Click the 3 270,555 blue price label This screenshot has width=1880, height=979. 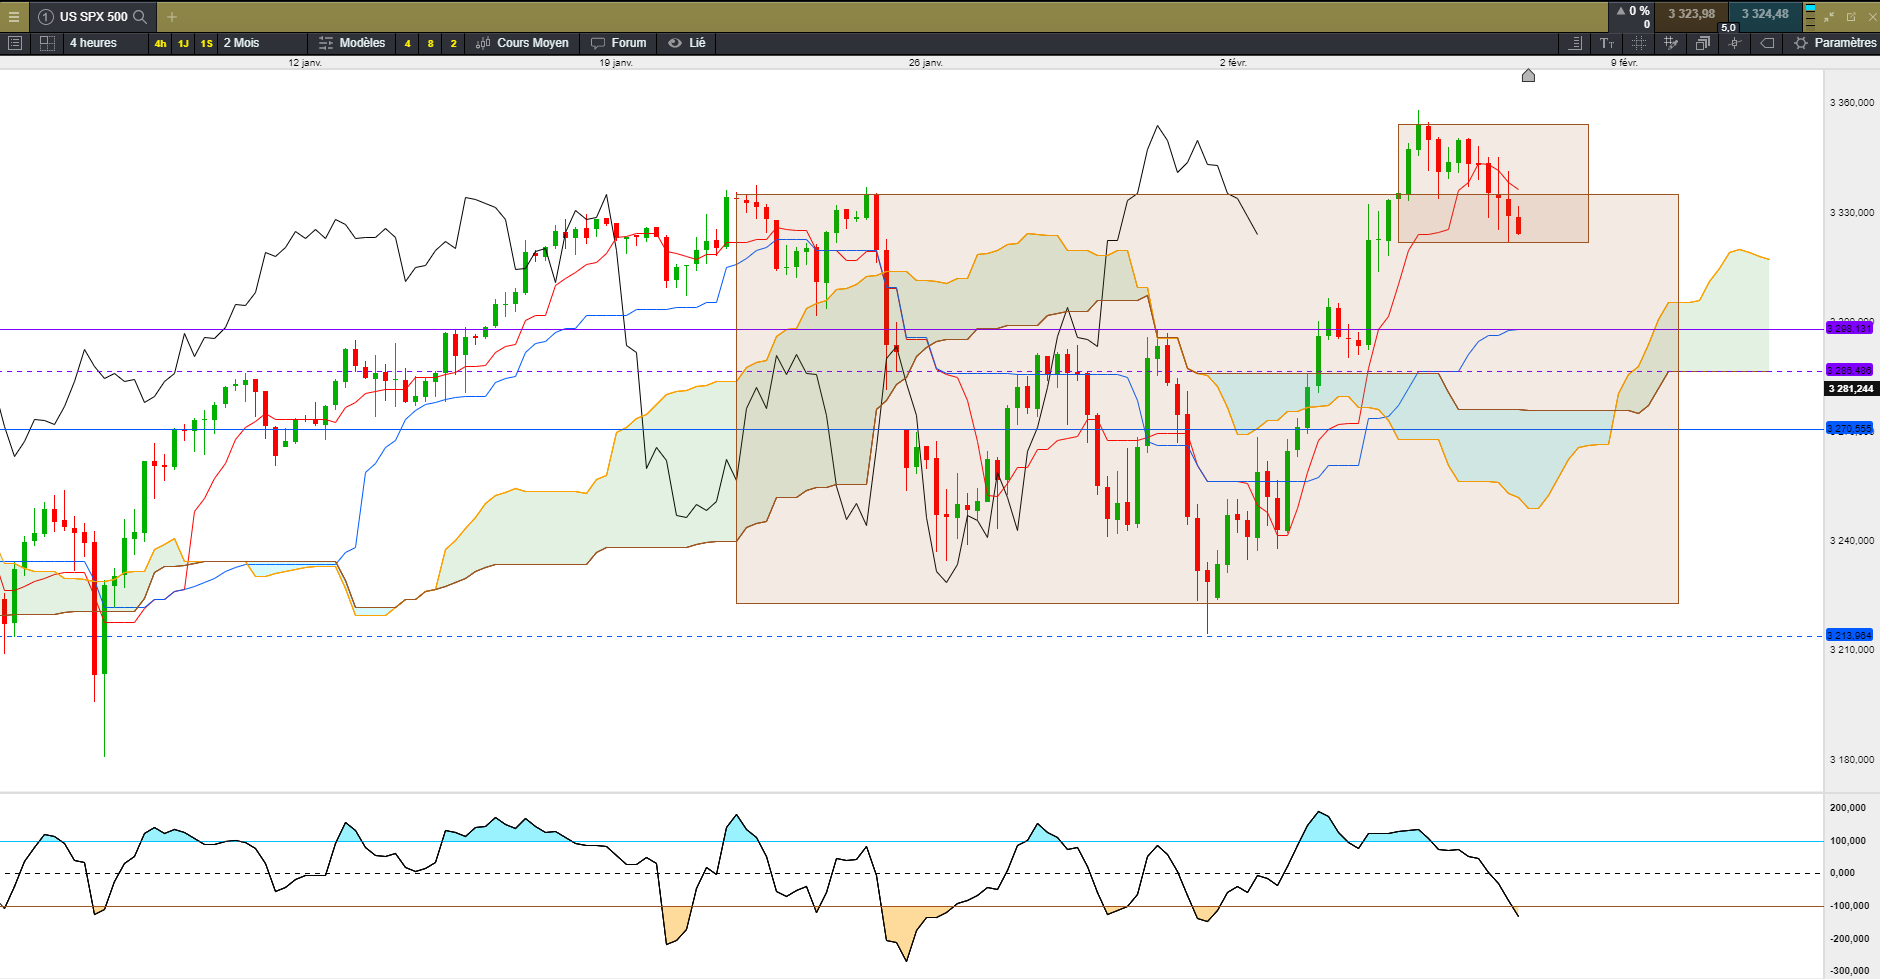(1849, 428)
